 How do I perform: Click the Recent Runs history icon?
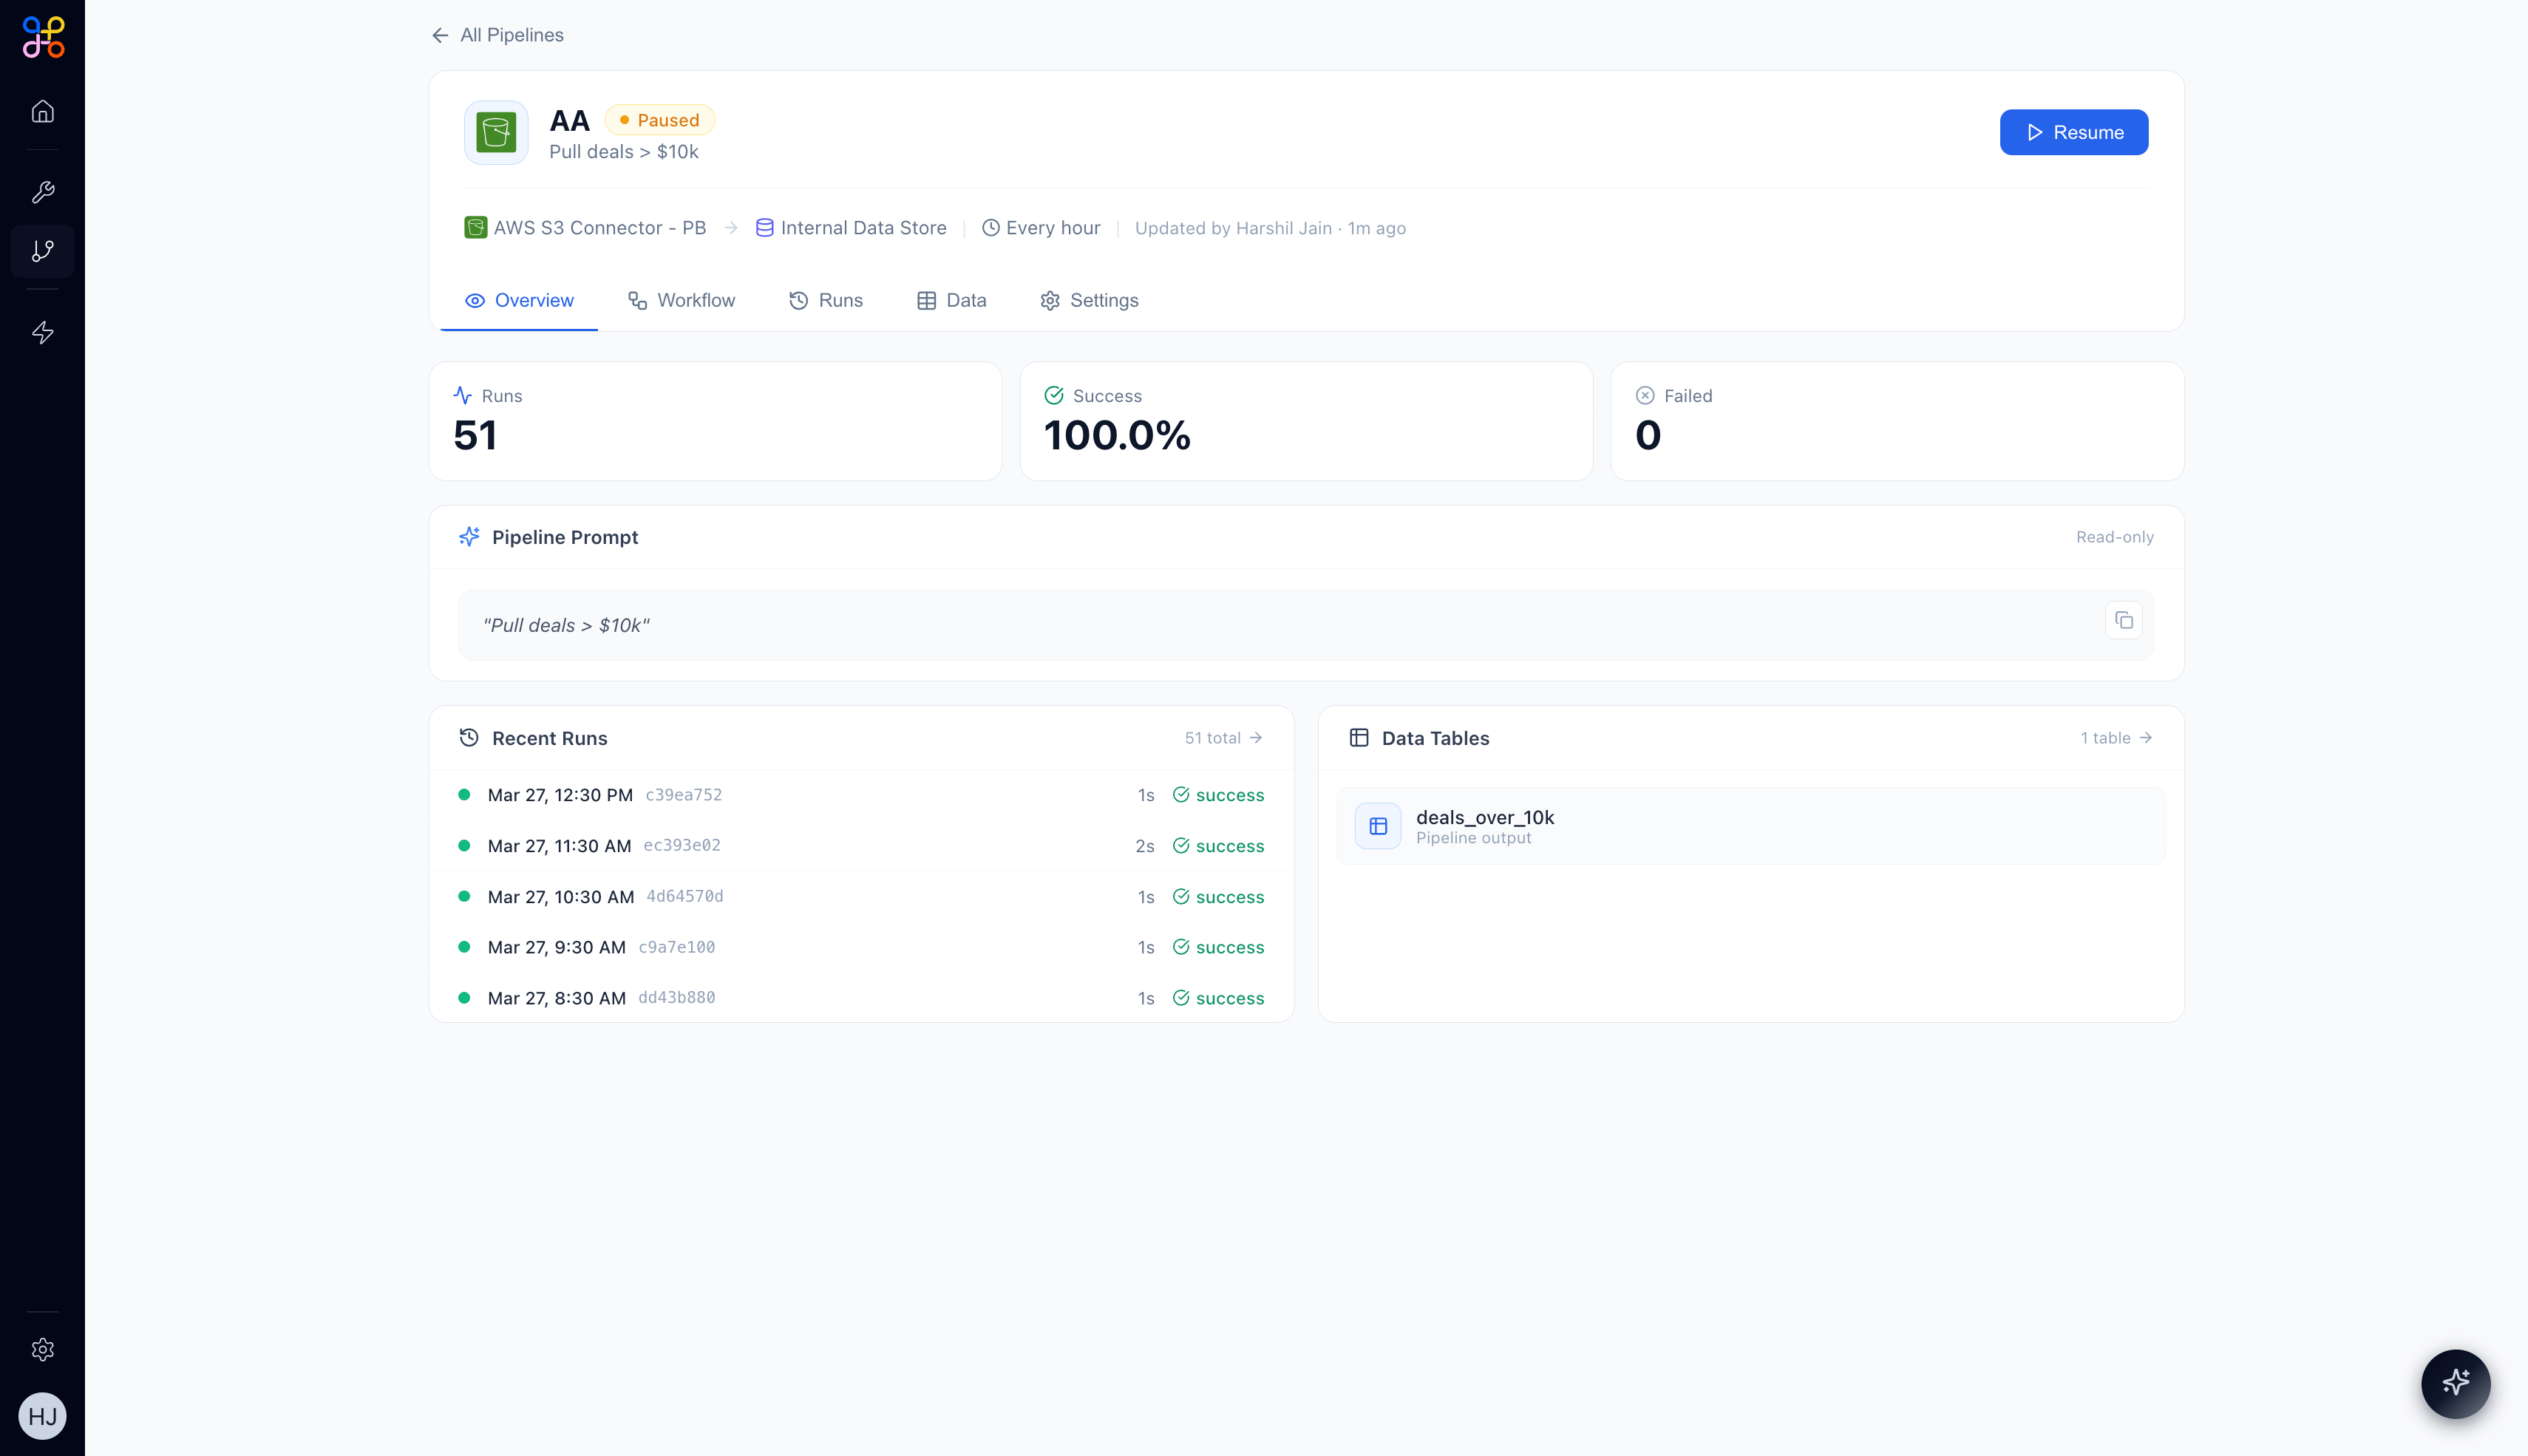pos(469,738)
